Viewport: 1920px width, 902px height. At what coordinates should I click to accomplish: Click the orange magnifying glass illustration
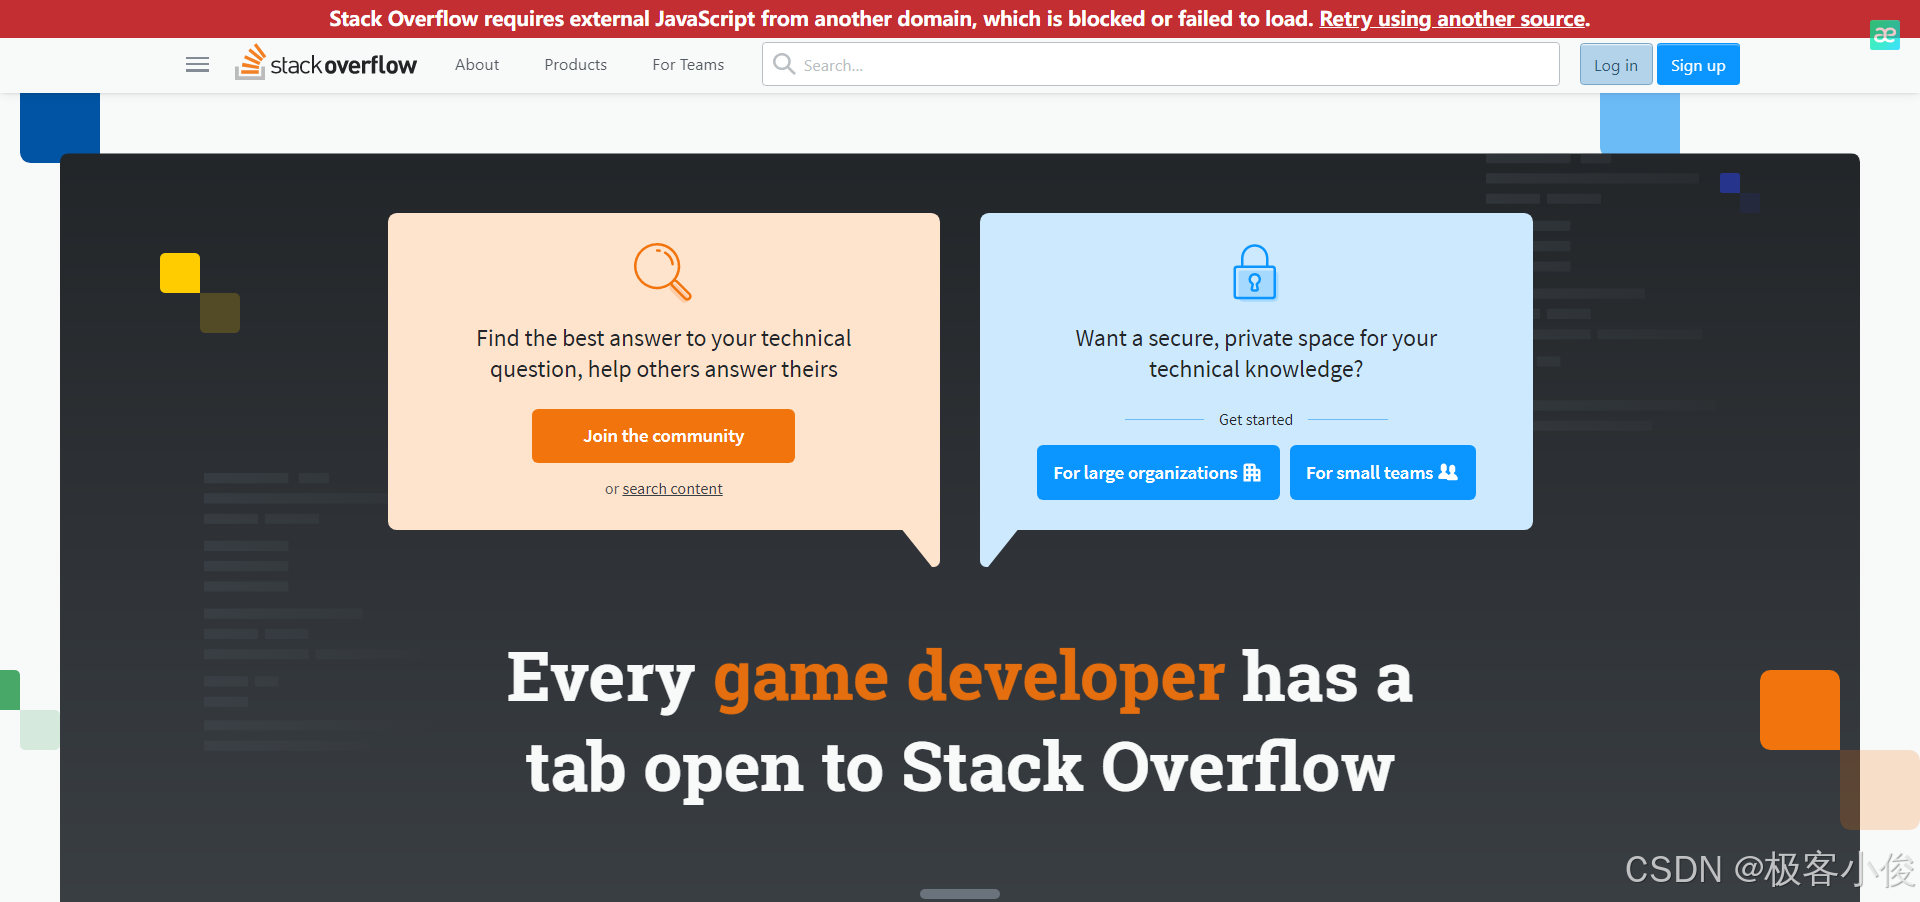(x=663, y=271)
